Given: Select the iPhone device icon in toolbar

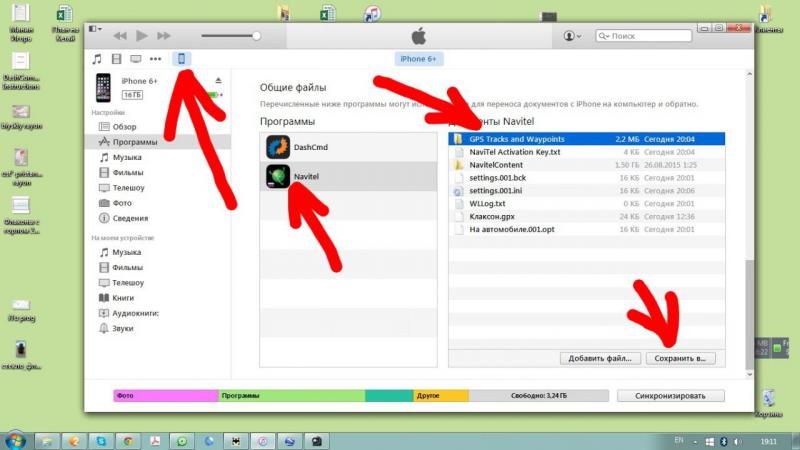Looking at the screenshot, I should pyautogui.click(x=181, y=59).
